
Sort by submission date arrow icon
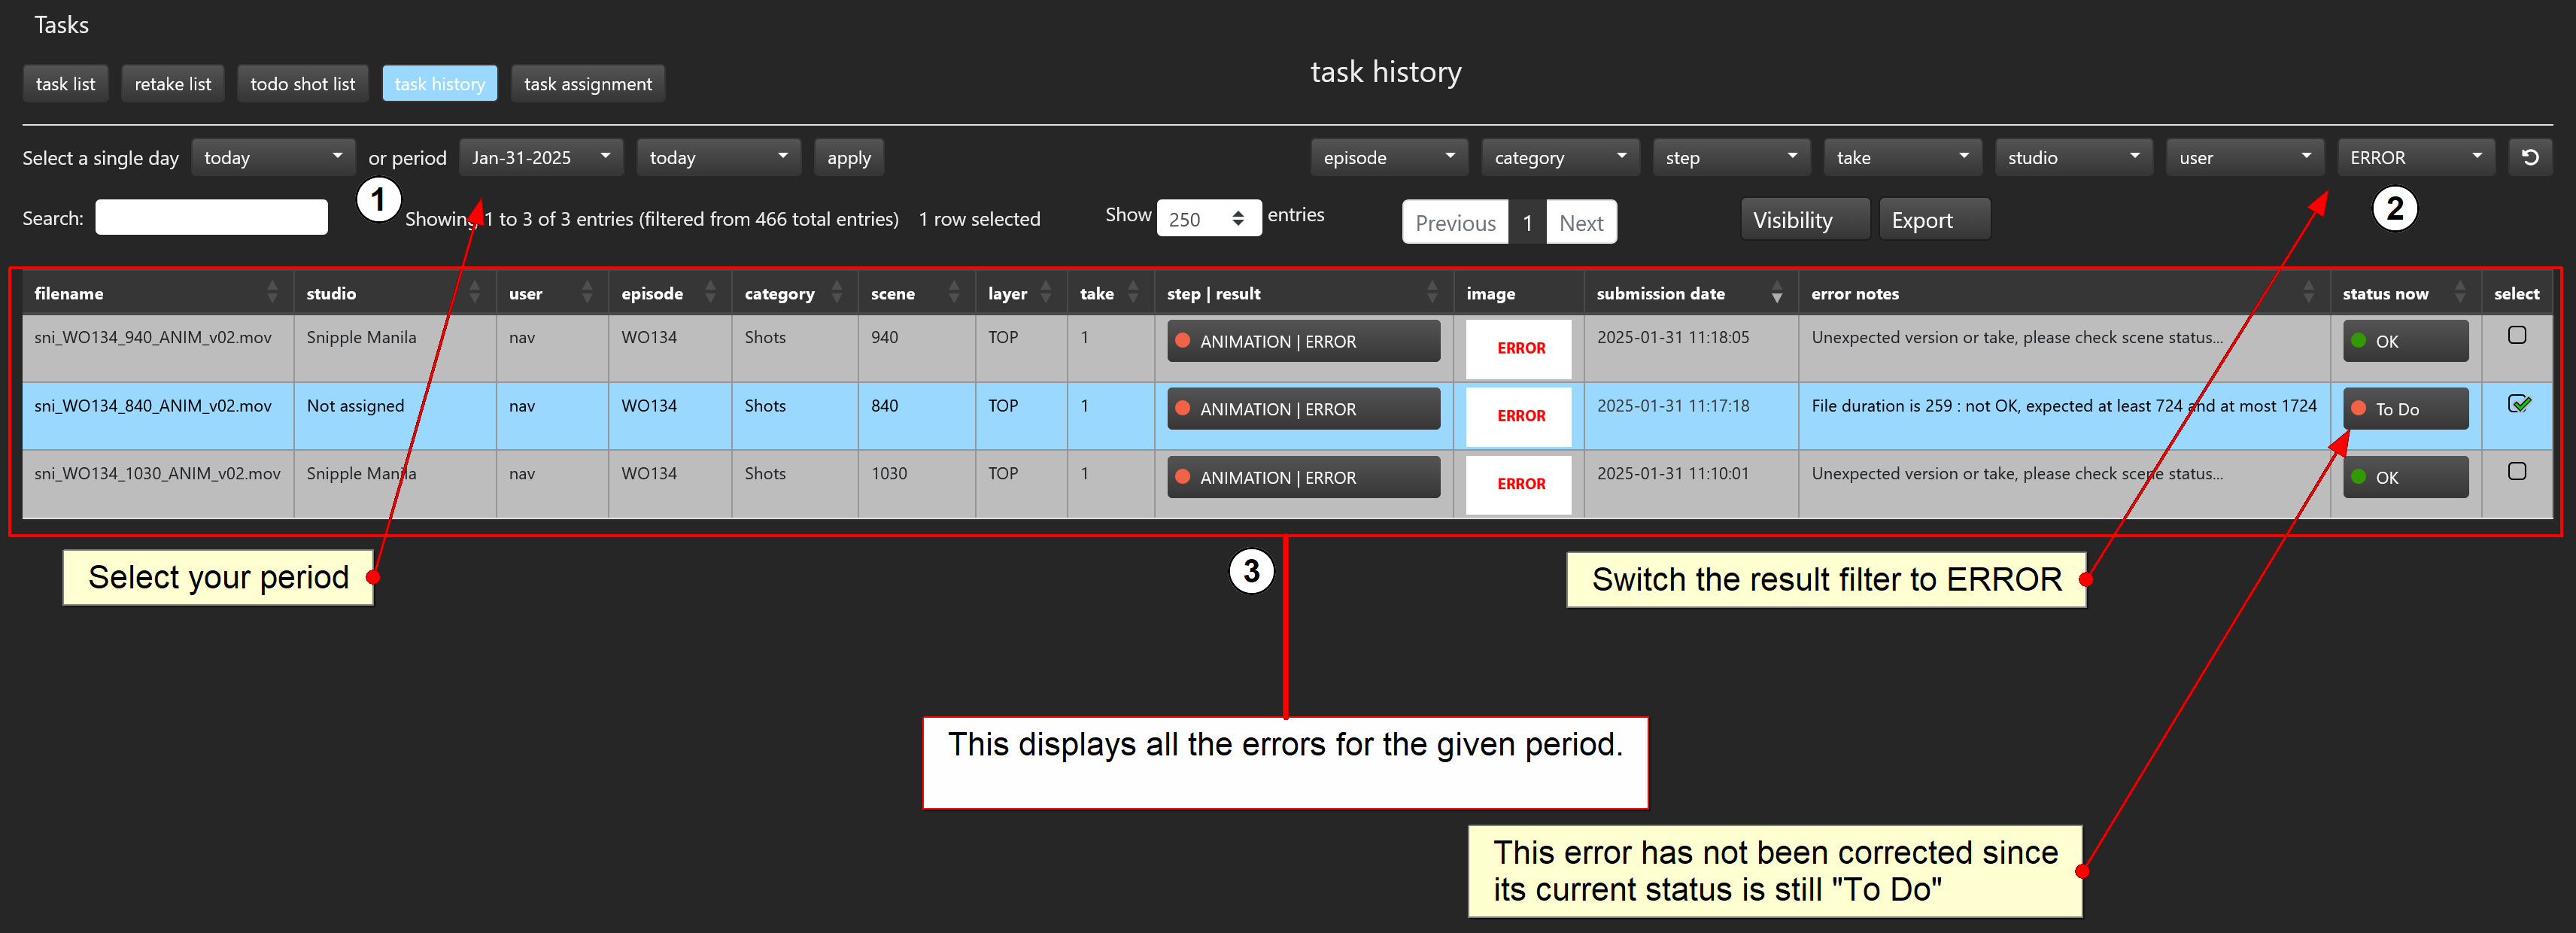(x=1776, y=293)
